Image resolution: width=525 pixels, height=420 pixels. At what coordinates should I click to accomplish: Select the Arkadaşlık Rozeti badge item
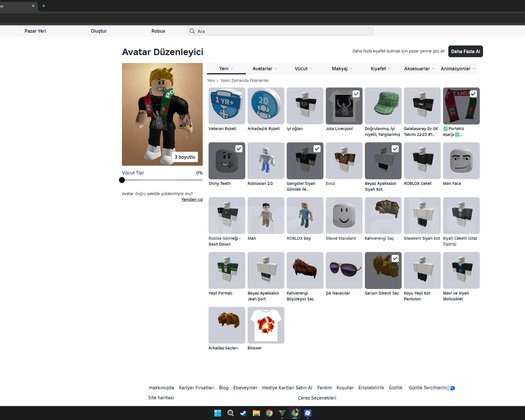[x=266, y=106]
